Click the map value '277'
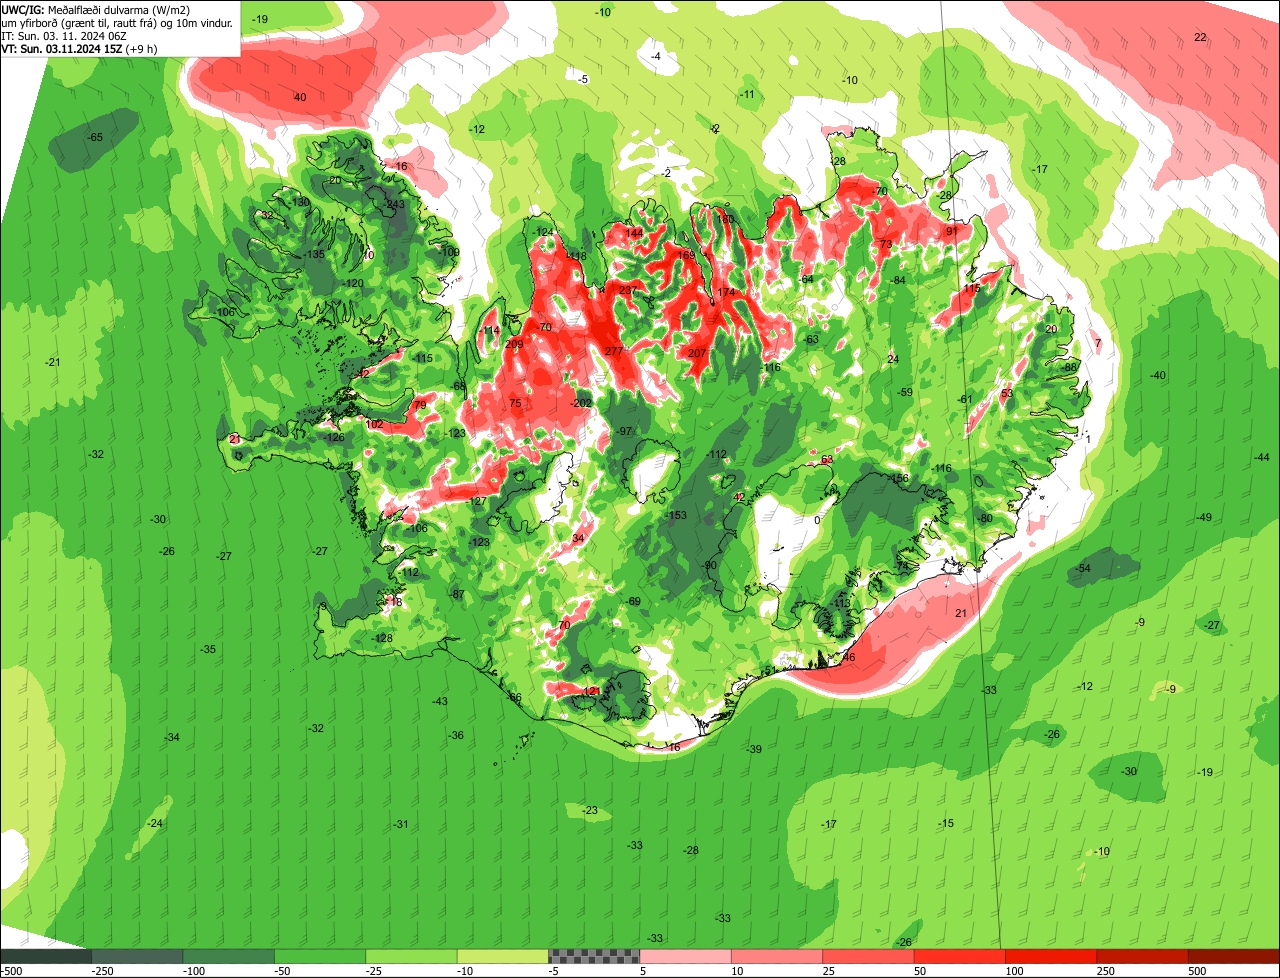1280x978 pixels. point(614,351)
